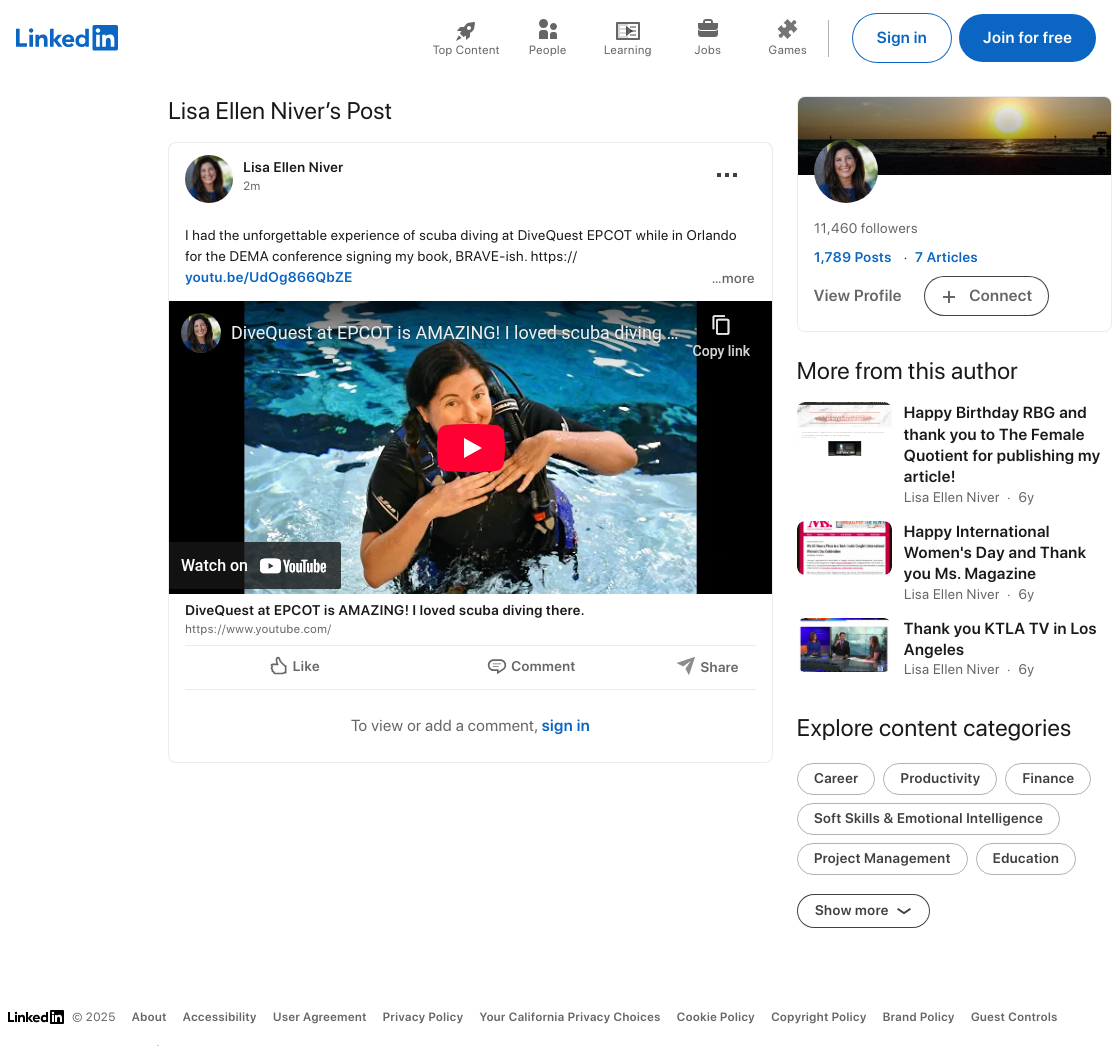Open Happy Birthday RBG article title

pos(1001,445)
